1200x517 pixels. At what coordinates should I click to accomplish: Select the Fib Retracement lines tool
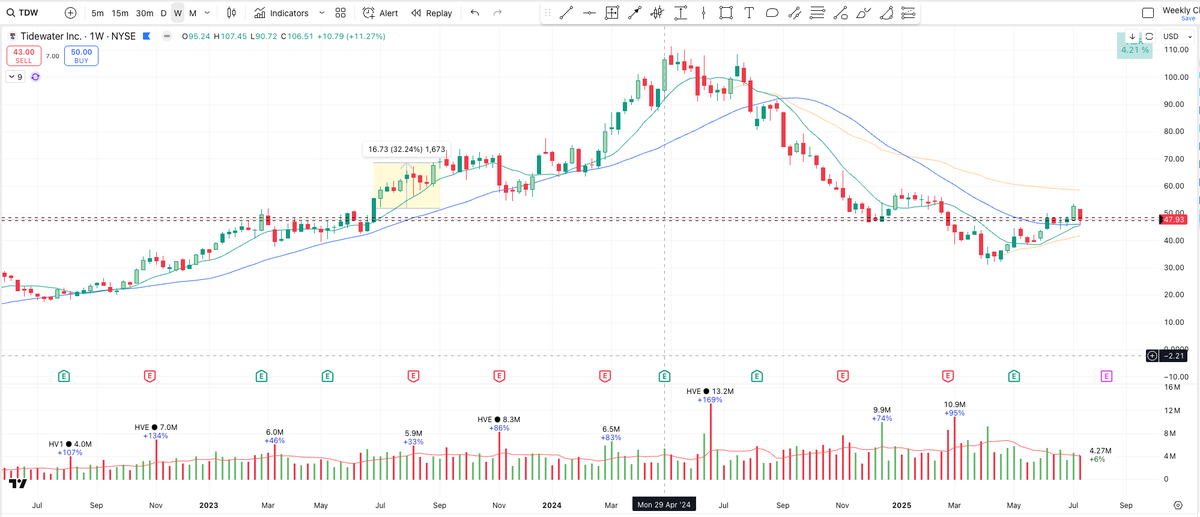[x=817, y=13]
